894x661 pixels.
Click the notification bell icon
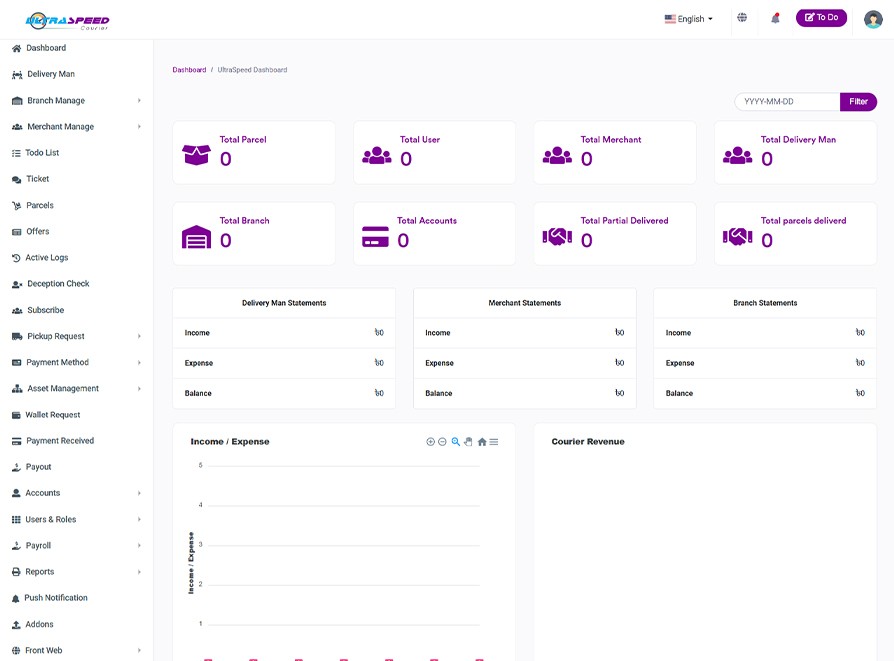point(775,18)
